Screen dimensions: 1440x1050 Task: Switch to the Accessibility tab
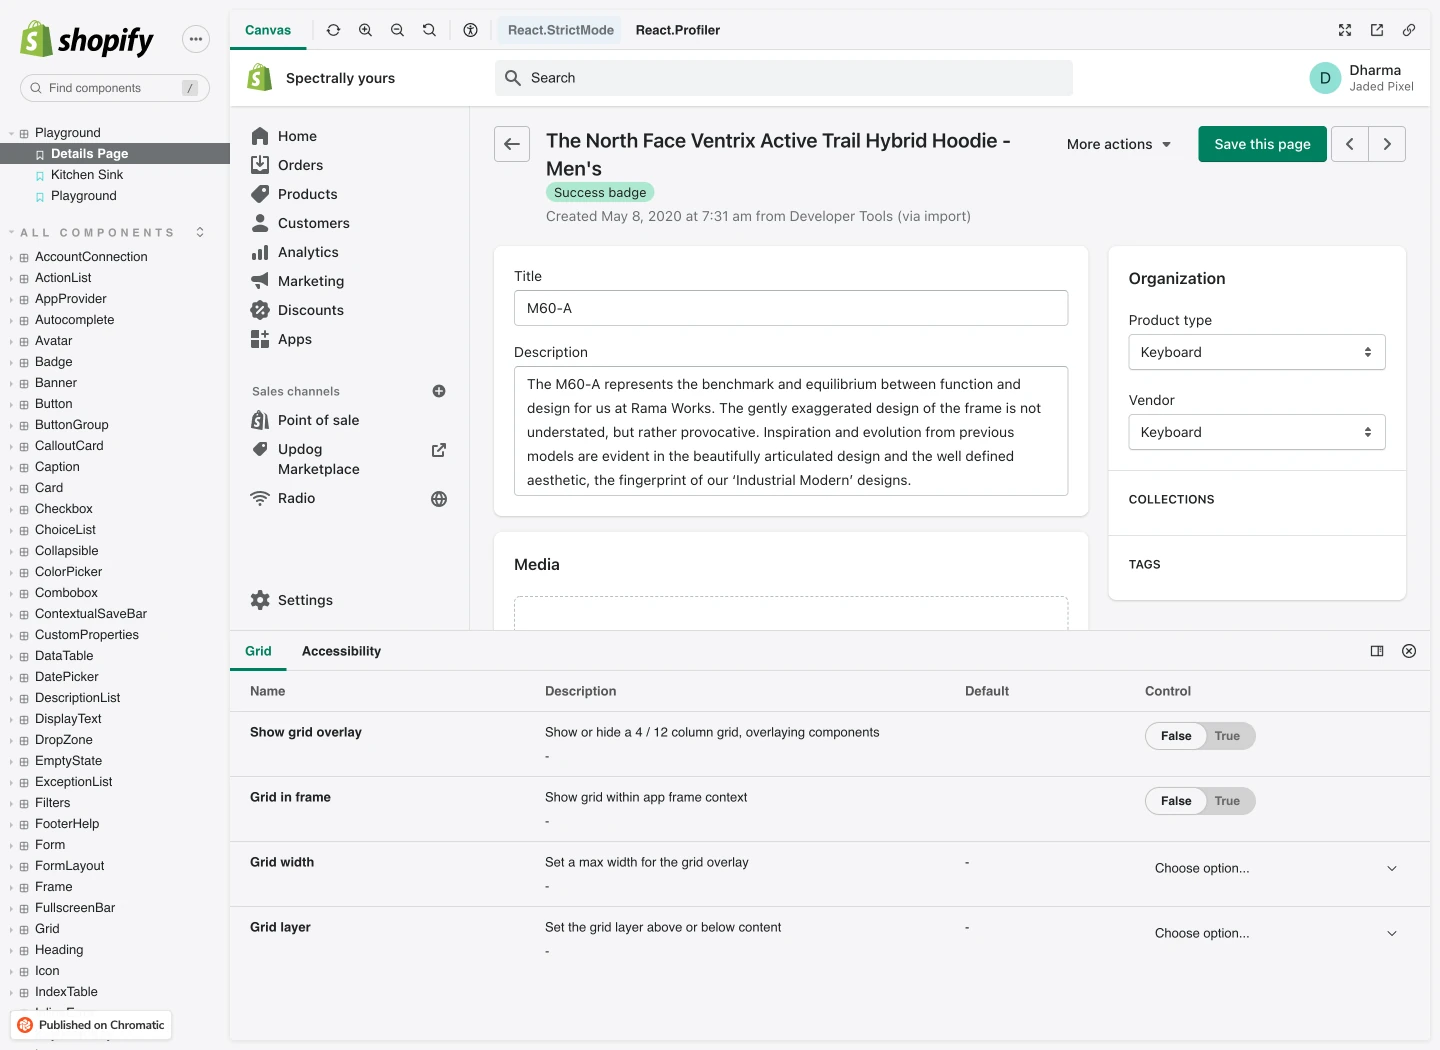pos(341,651)
